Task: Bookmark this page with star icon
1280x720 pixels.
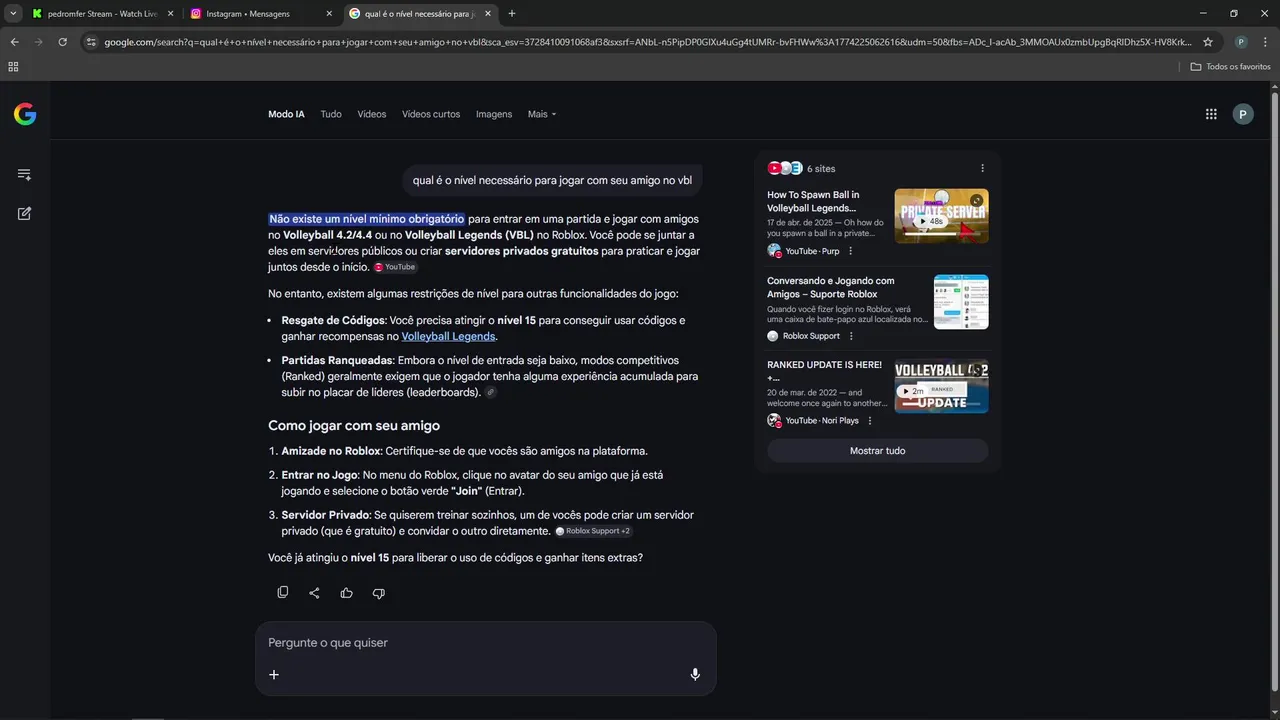Action: pyautogui.click(x=1208, y=42)
